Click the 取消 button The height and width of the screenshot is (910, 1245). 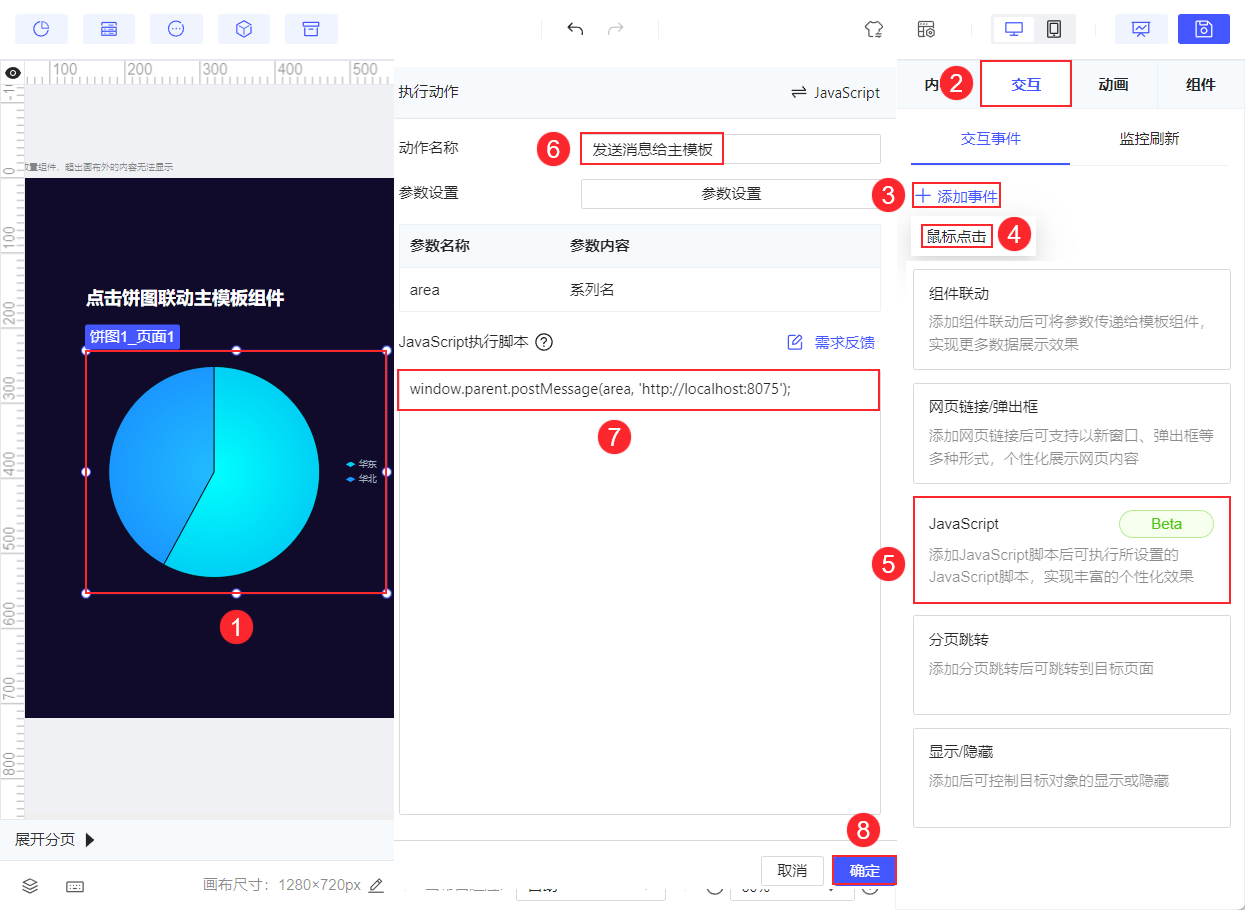[792, 871]
